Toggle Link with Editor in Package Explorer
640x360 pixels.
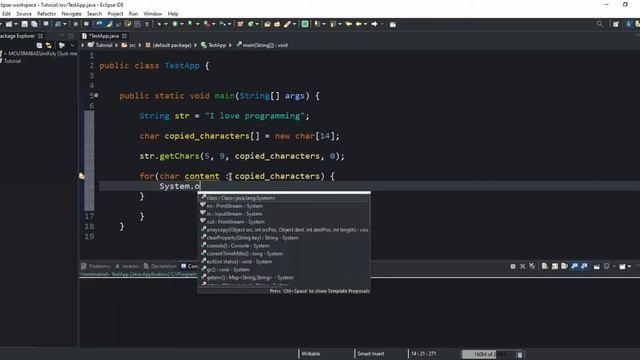[49, 45]
